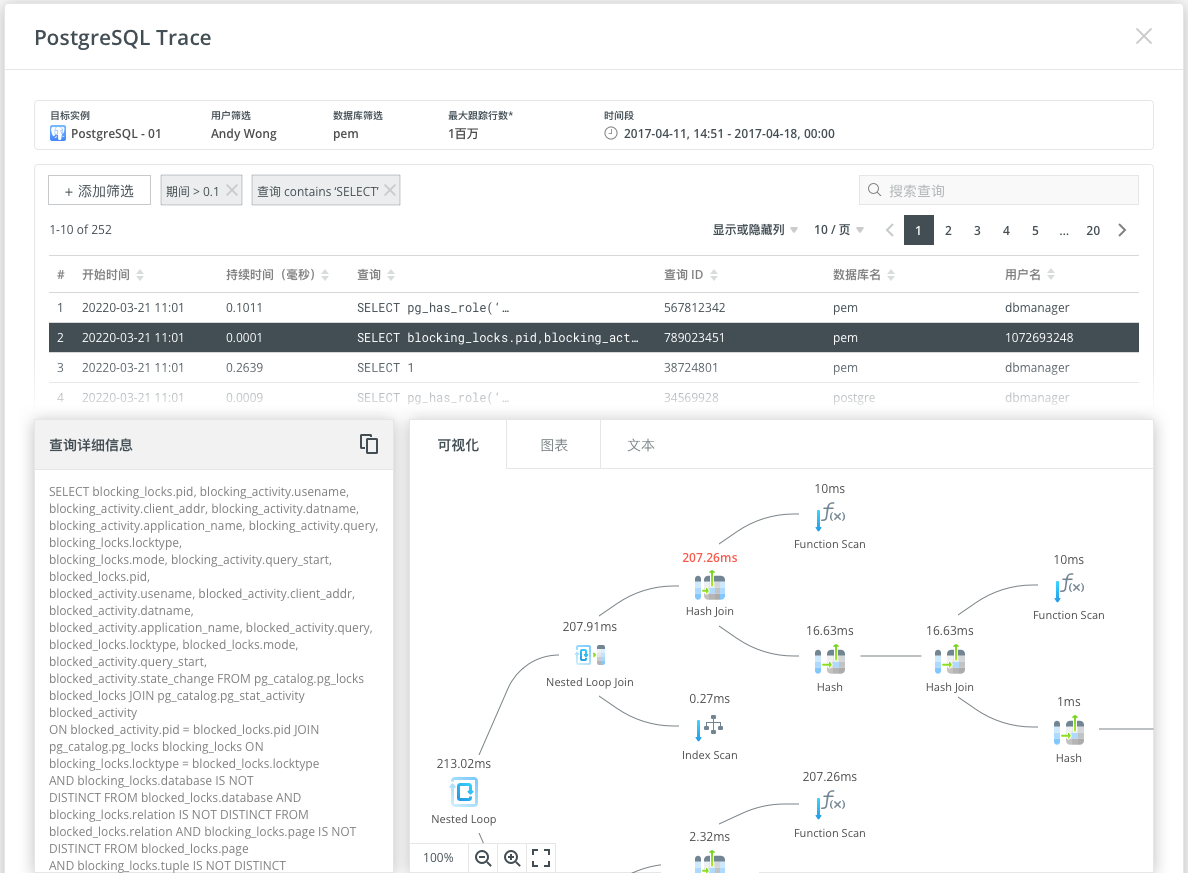Click the 'SELECT 1' query cell
The height and width of the screenshot is (873, 1188).
(x=386, y=368)
